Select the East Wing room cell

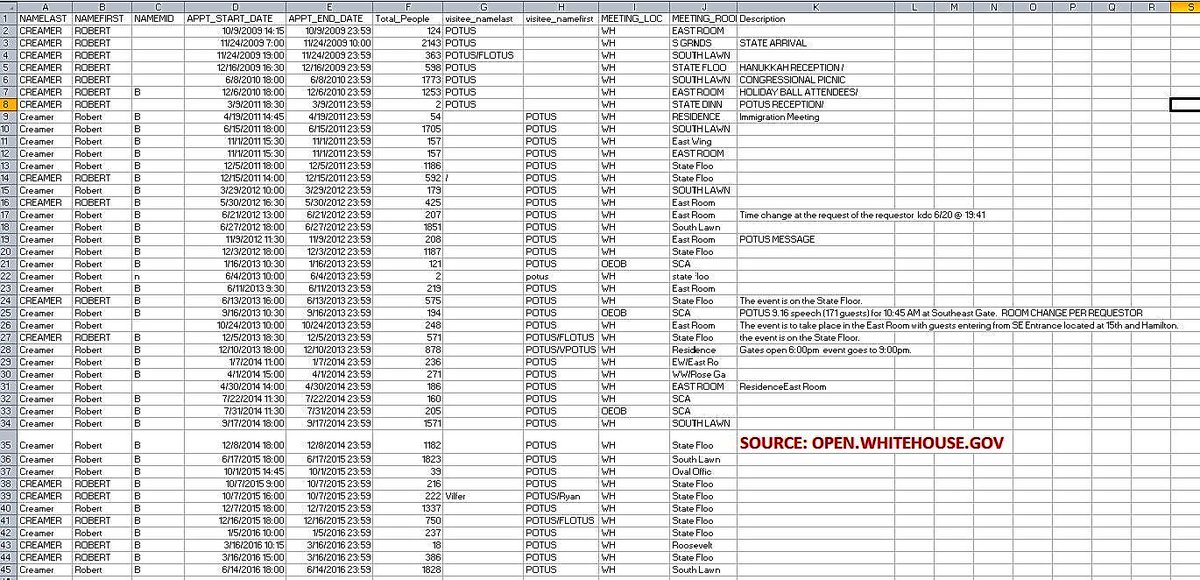(x=703, y=141)
